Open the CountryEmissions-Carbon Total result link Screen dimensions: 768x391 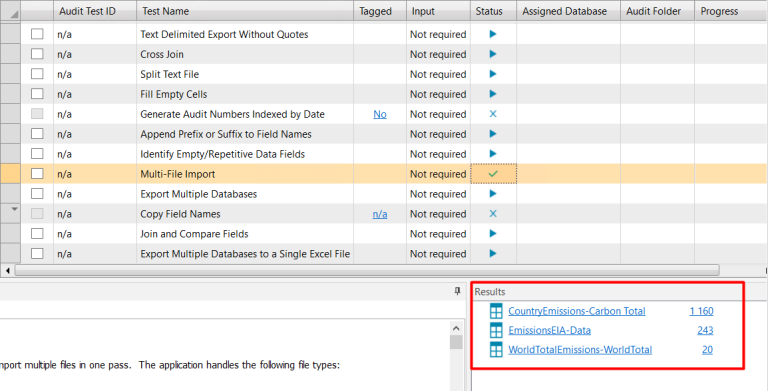tap(576, 311)
